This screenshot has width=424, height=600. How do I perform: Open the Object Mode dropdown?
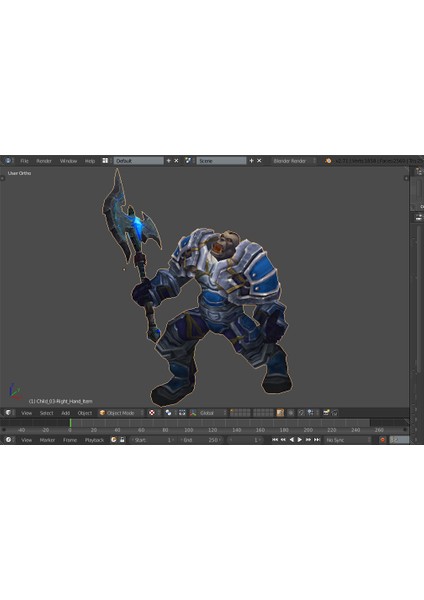tap(121, 413)
